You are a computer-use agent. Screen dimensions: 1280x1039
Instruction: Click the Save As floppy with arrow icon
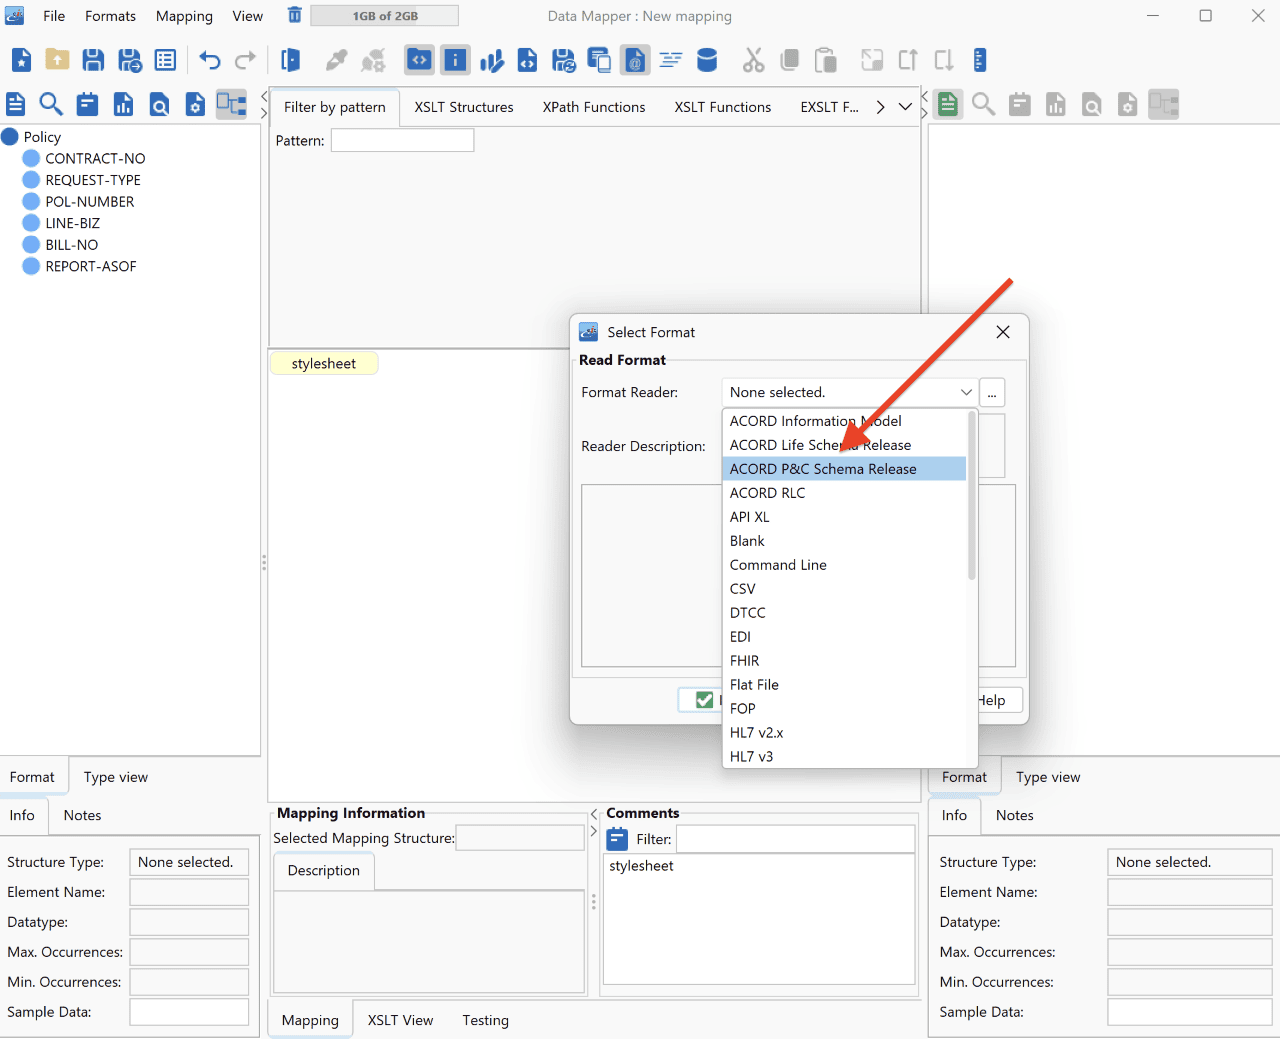(130, 60)
